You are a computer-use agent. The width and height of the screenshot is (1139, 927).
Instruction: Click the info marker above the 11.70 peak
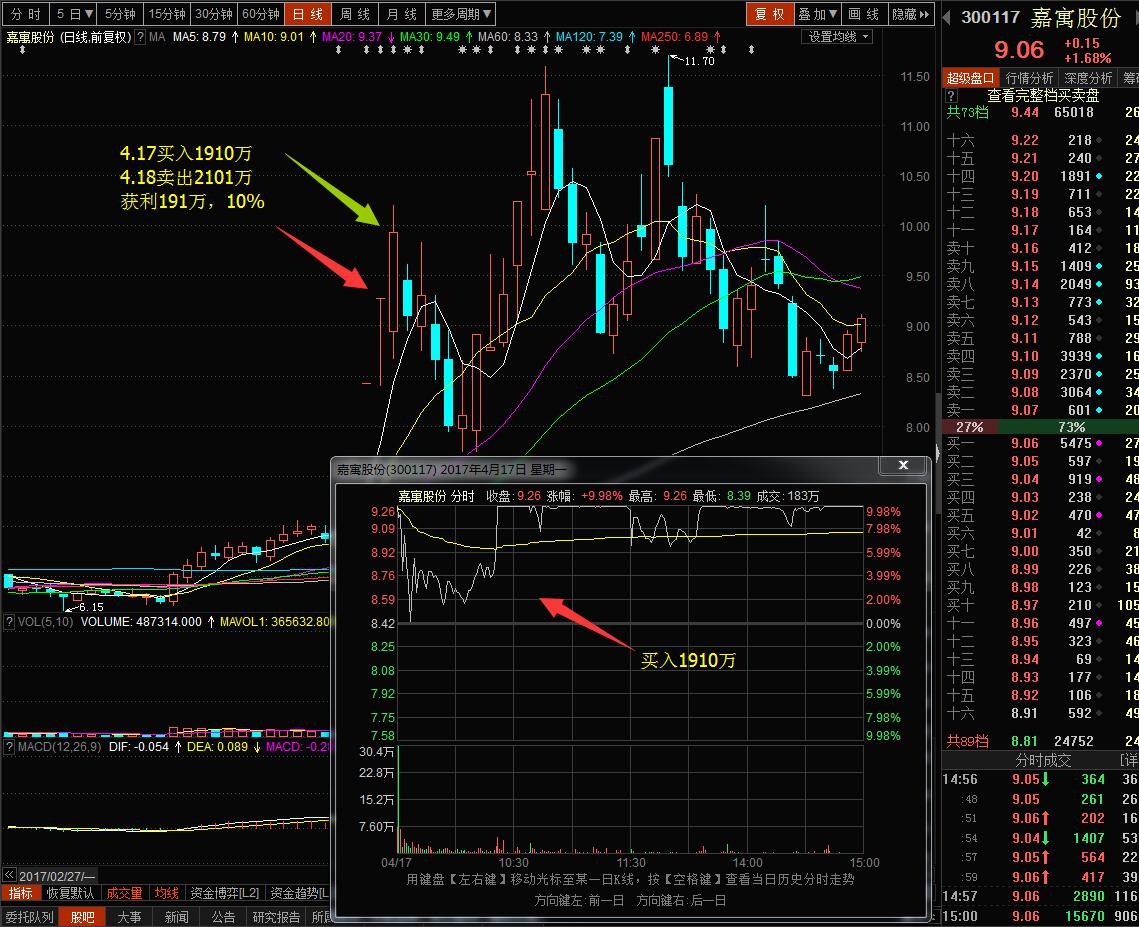tap(654, 50)
